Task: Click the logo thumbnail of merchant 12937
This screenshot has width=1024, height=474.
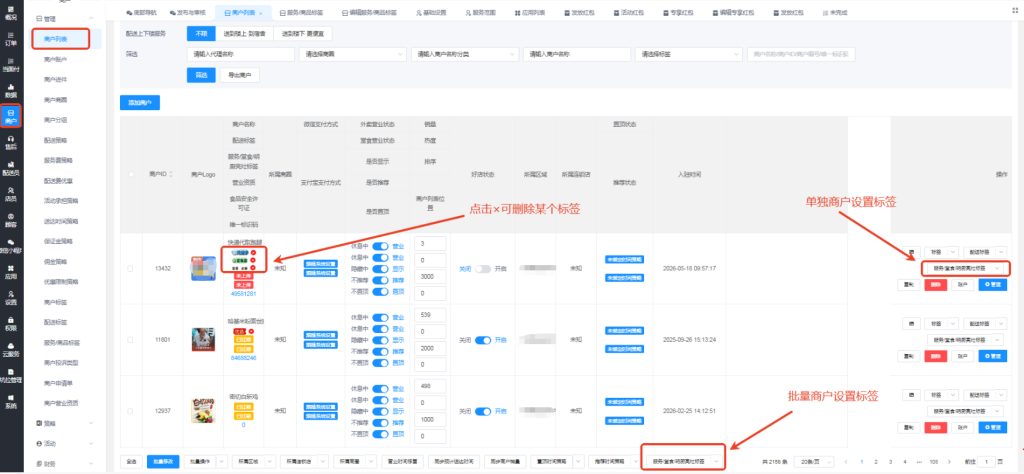Action: pyautogui.click(x=203, y=411)
